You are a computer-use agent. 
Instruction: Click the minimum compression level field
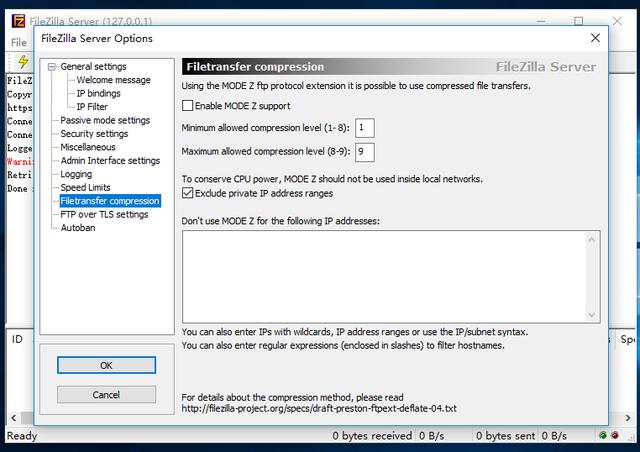click(x=365, y=128)
